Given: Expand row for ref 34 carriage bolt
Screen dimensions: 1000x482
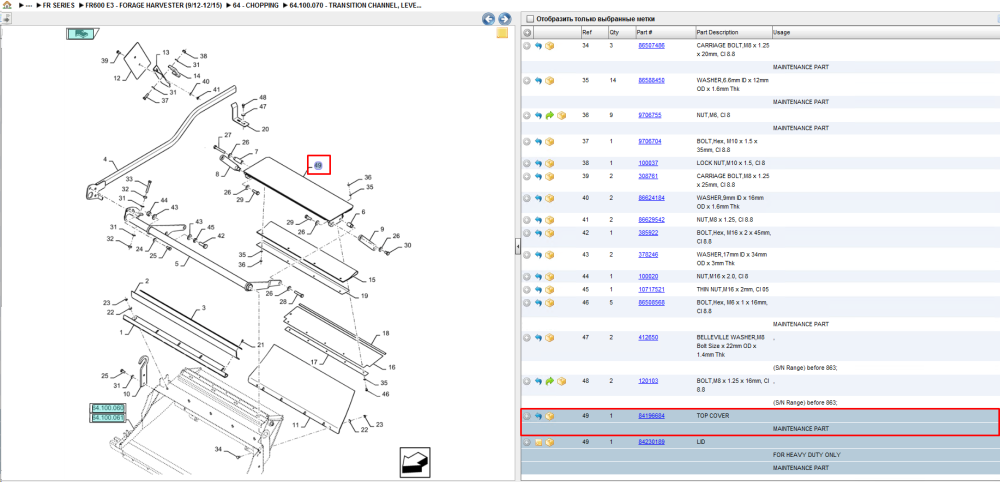Looking at the screenshot, I should tap(527, 46).
